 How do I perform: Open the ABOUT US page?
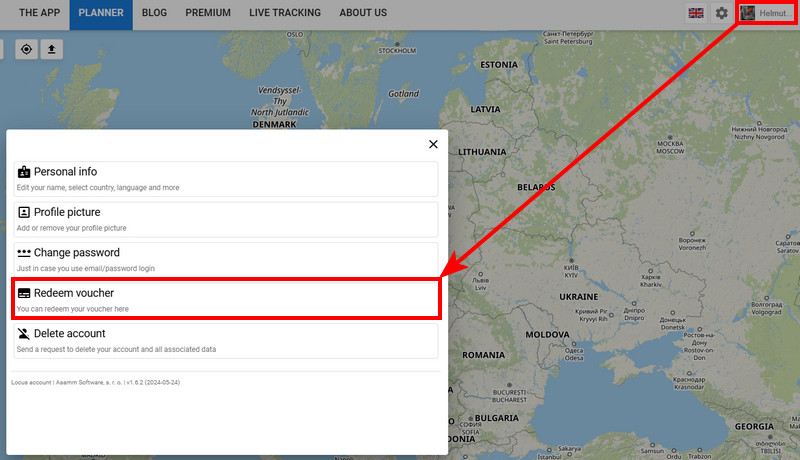[363, 14]
